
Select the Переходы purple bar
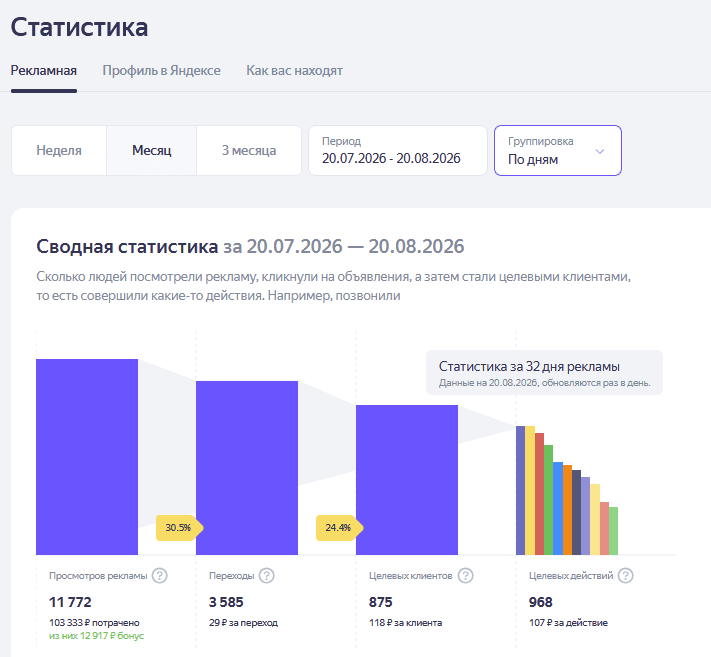point(247,467)
